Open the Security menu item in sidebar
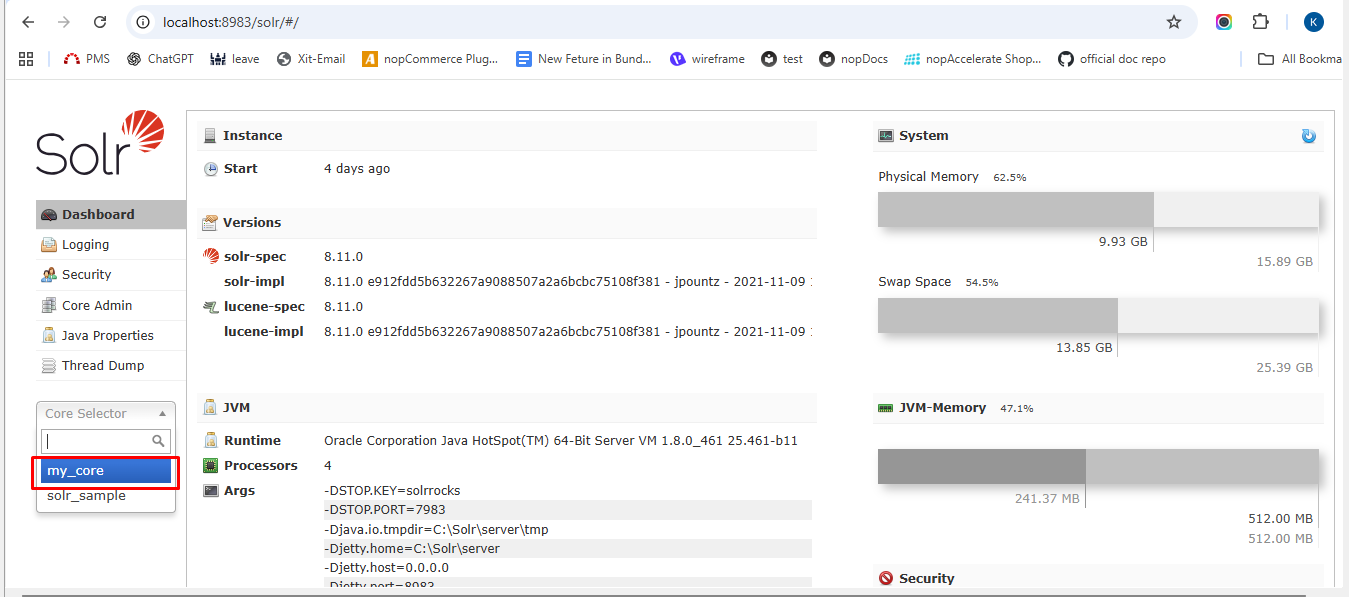This screenshot has width=1349, height=597. 86,275
